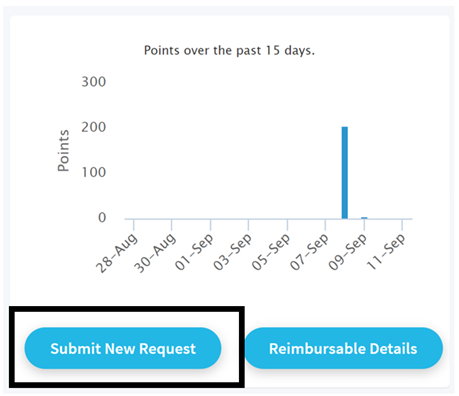Image resolution: width=459 pixels, height=396 pixels.
Task: Click the chart title about past 15 days
Action: point(229,51)
